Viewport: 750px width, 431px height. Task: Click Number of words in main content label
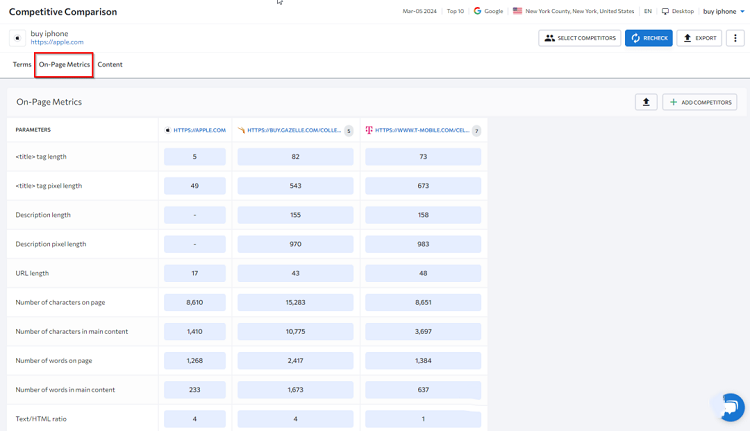(x=65, y=390)
